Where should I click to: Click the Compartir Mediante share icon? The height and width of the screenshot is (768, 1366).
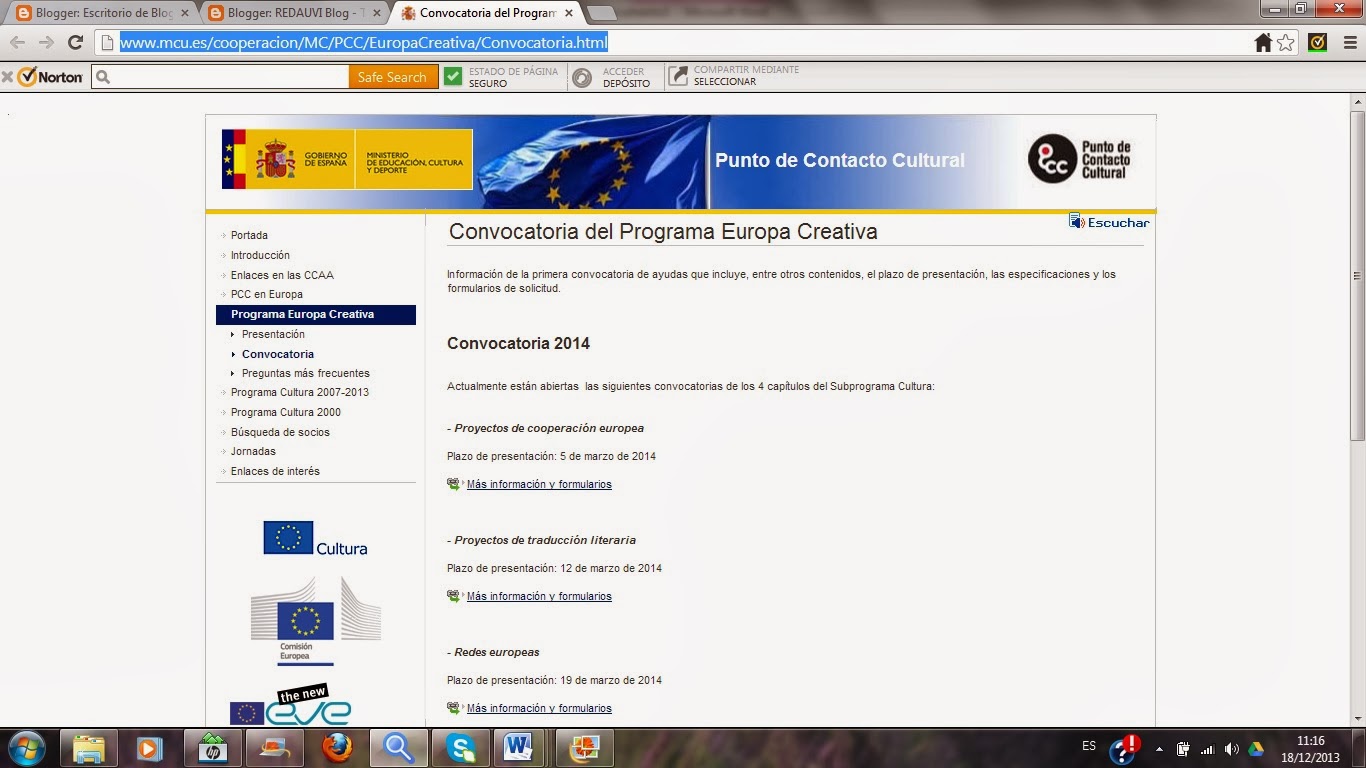(x=678, y=76)
